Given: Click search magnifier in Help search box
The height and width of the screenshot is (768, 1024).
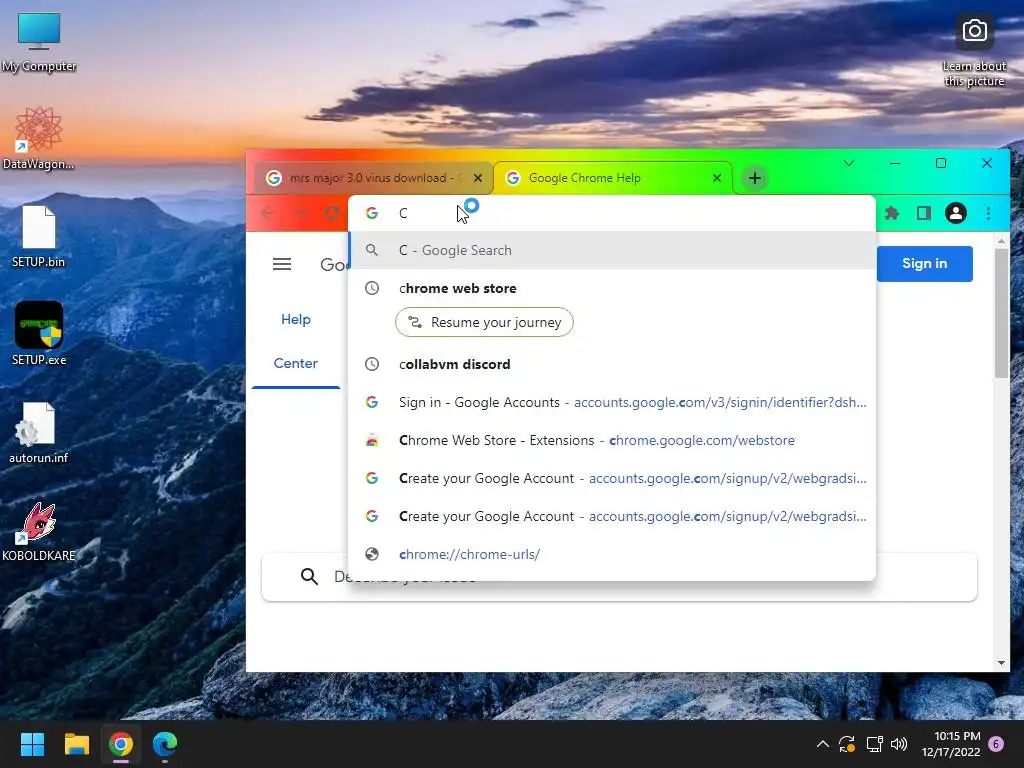Looking at the screenshot, I should [x=309, y=576].
